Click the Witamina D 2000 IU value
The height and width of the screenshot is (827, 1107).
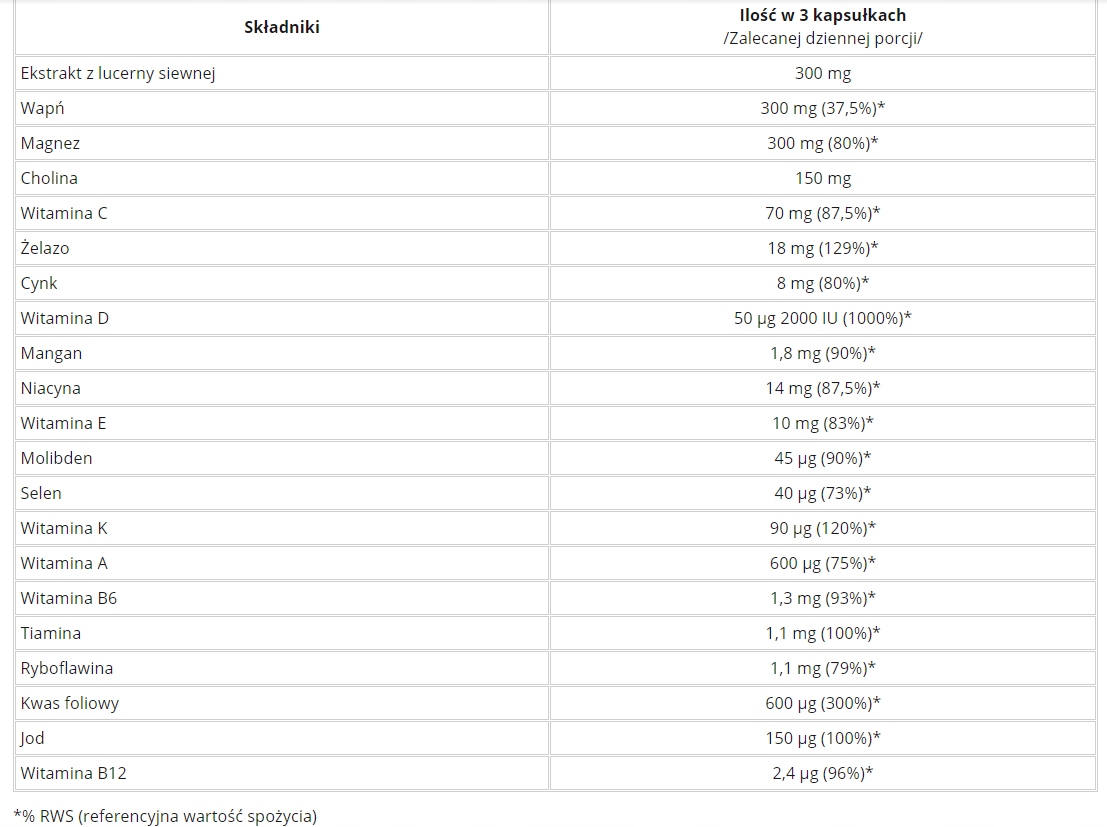pos(822,318)
